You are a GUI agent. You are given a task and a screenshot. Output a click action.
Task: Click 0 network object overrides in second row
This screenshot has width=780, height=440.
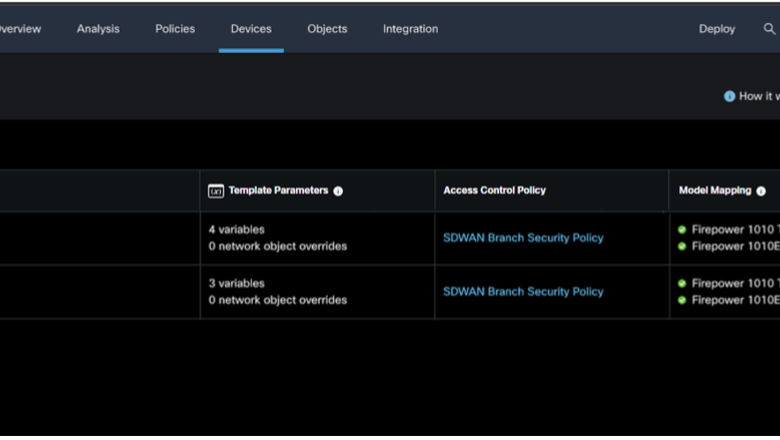coord(278,300)
